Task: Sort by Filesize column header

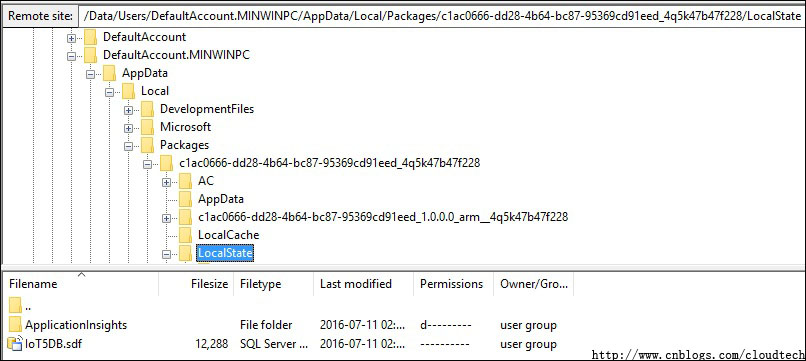Action: pyautogui.click(x=196, y=284)
